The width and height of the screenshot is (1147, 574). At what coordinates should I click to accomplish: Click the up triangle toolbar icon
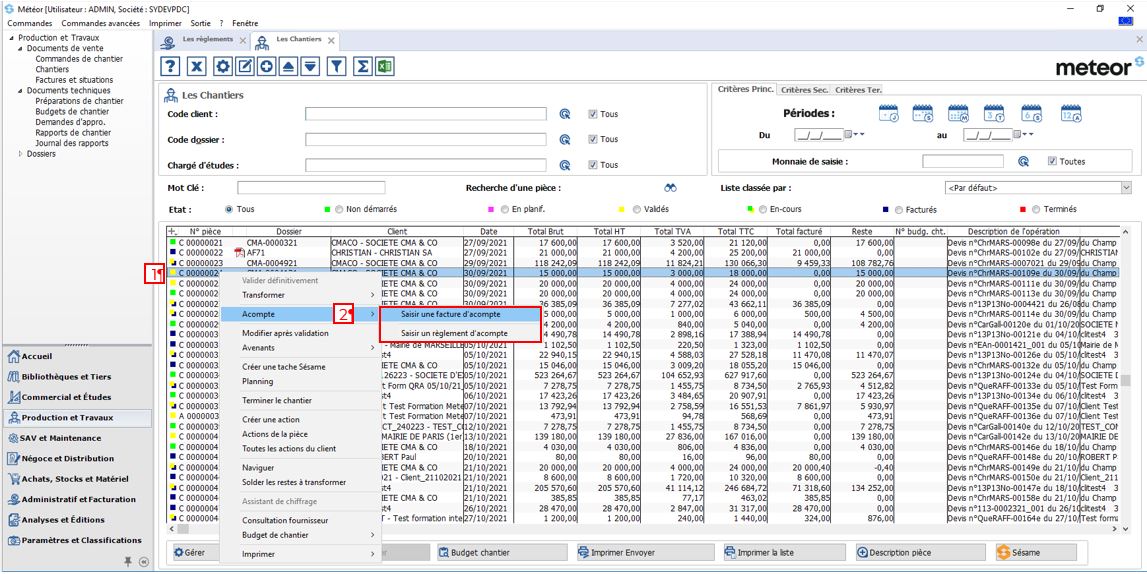(289, 67)
